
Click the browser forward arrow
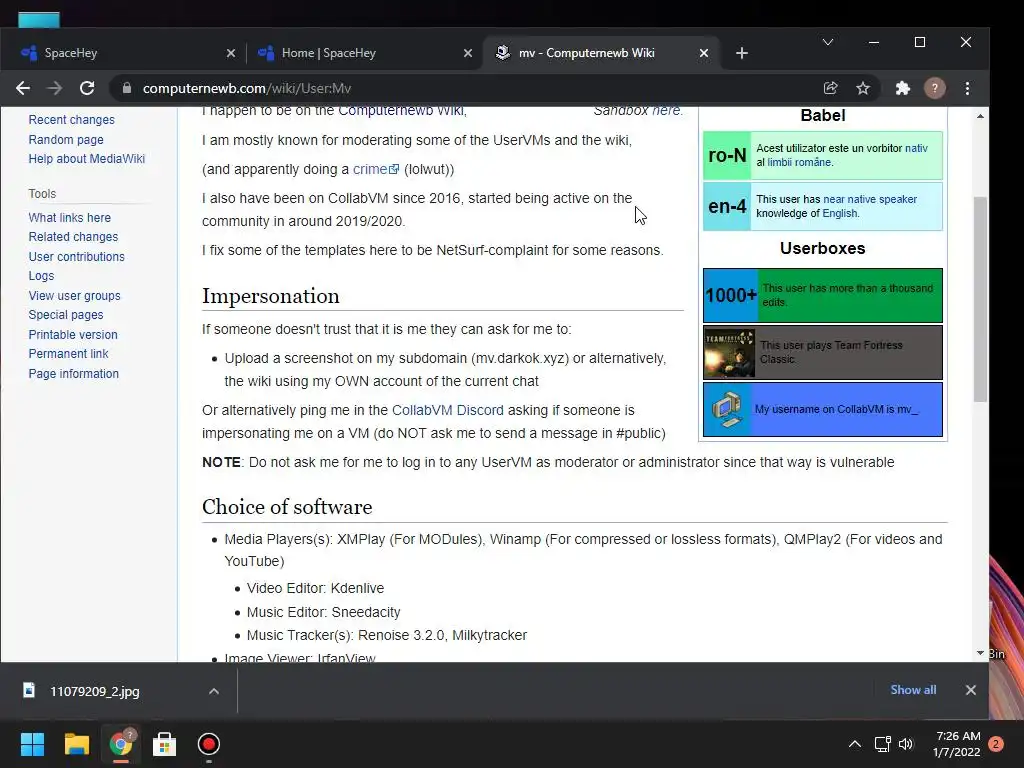click(55, 88)
